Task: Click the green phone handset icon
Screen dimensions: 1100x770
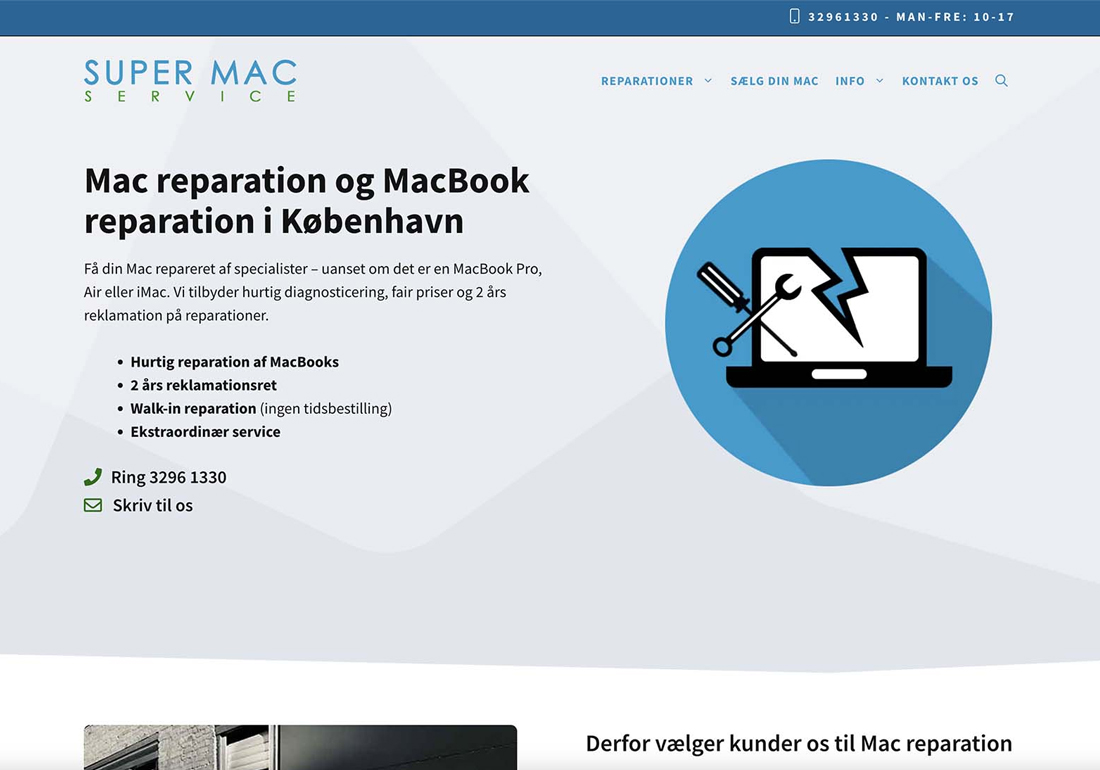Action: (x=93, y=477)
